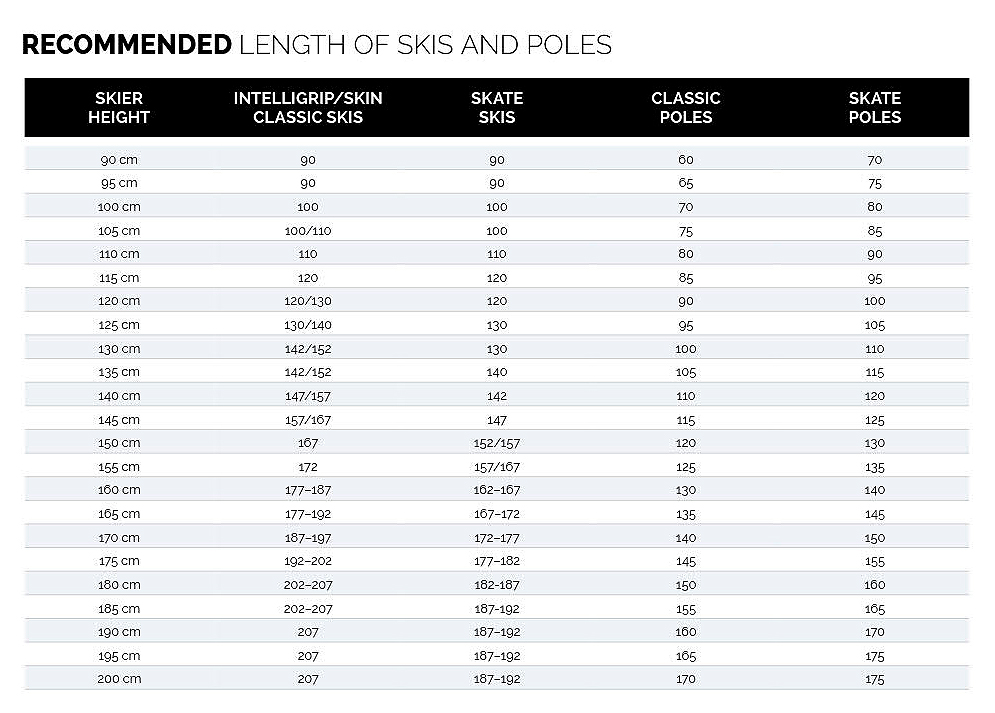The height and width of the screenshot is (713, 995).
Task: Click the "100/110" classic skis cell
Action: tap(308, 231)
